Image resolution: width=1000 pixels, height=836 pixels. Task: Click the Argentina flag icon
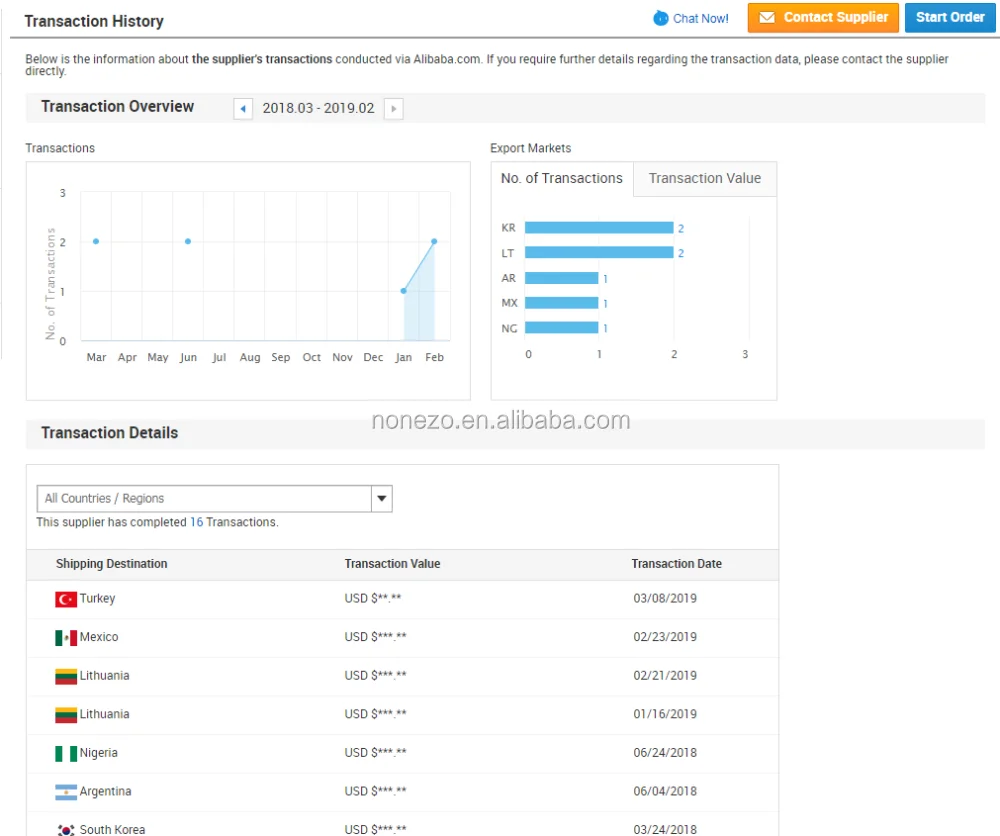[66, 792]
